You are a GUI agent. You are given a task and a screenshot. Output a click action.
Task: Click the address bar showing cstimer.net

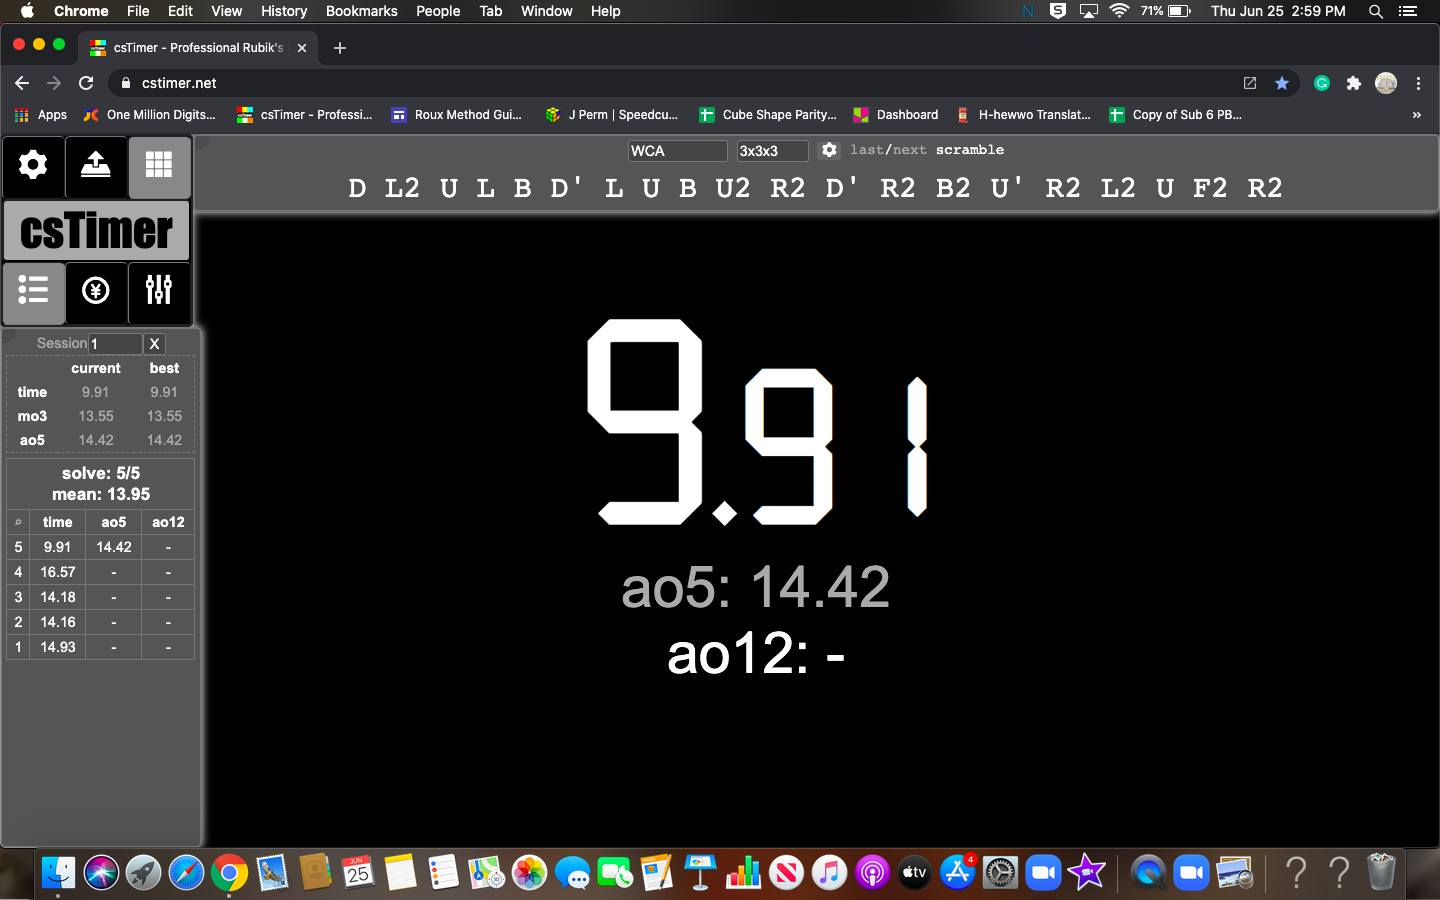[x=680, y=83]
